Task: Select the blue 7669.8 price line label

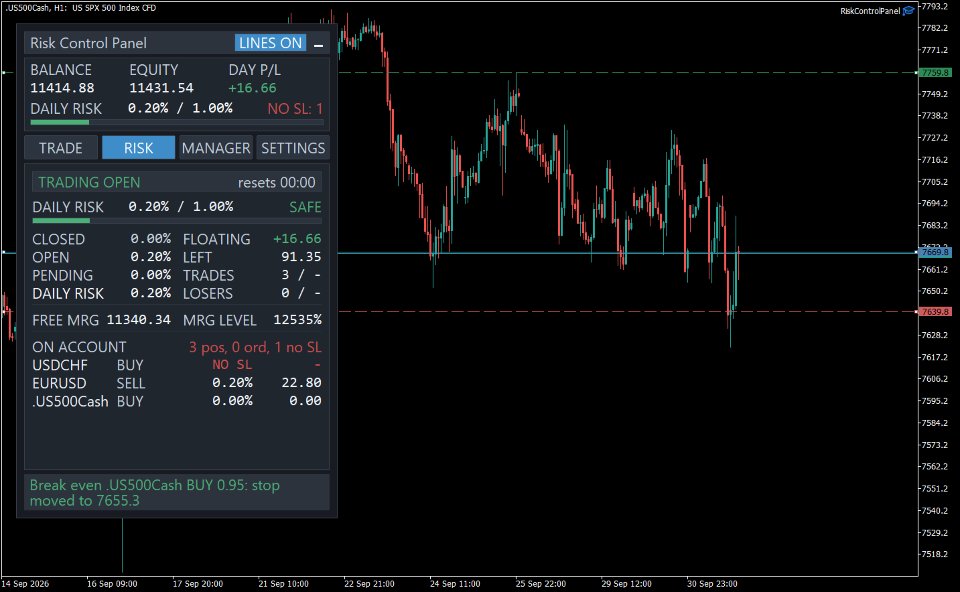Action: coord(935,252)
